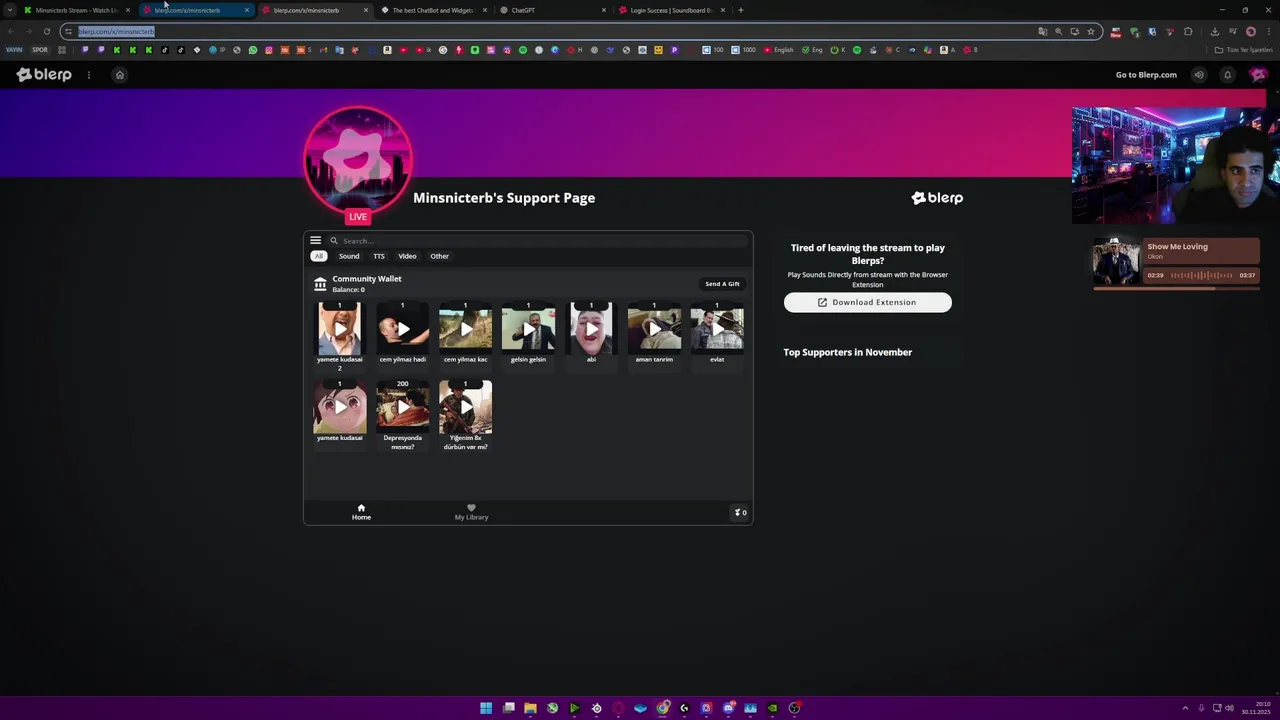Play the aman tanrım sound
Viewport: 1280px width, 720px height.
click(x=654, y=329)
